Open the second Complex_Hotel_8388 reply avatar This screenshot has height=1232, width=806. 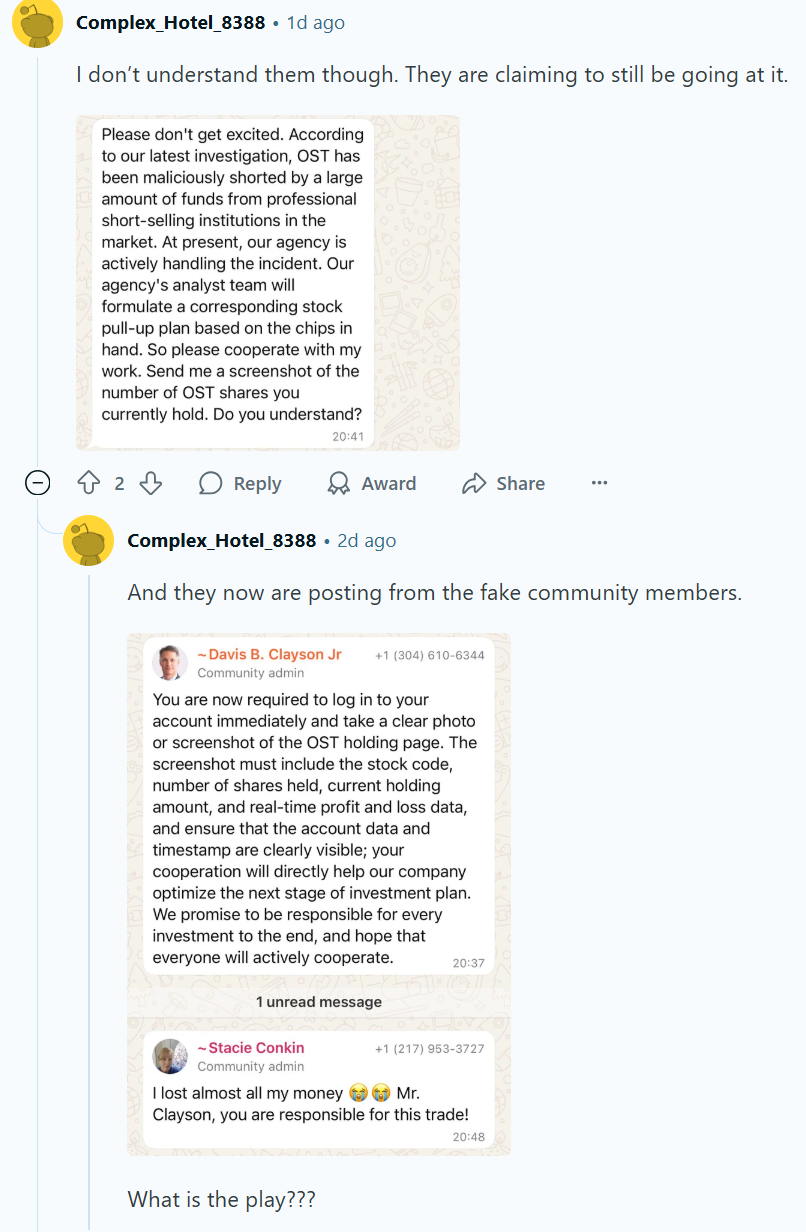[88, 541]
